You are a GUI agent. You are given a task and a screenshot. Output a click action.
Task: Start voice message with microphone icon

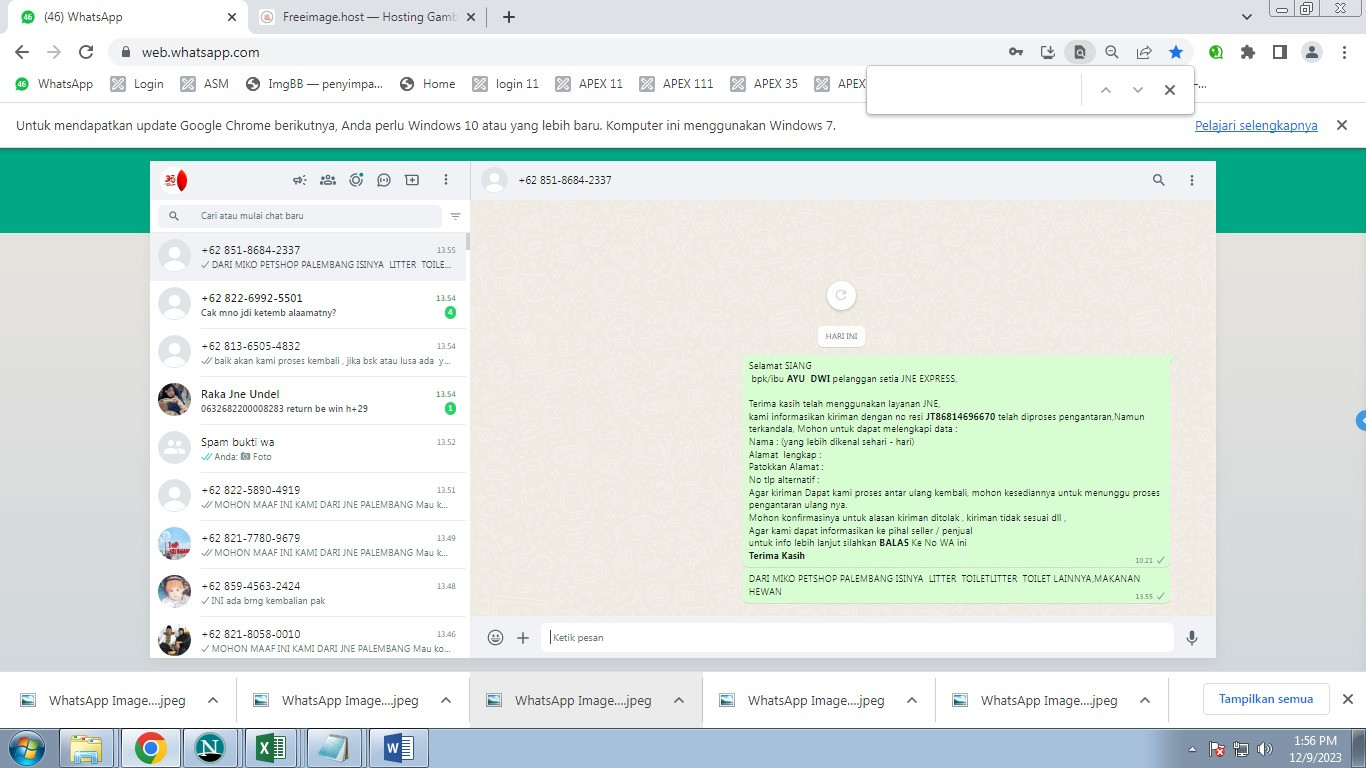click(x=1192, y=637)
